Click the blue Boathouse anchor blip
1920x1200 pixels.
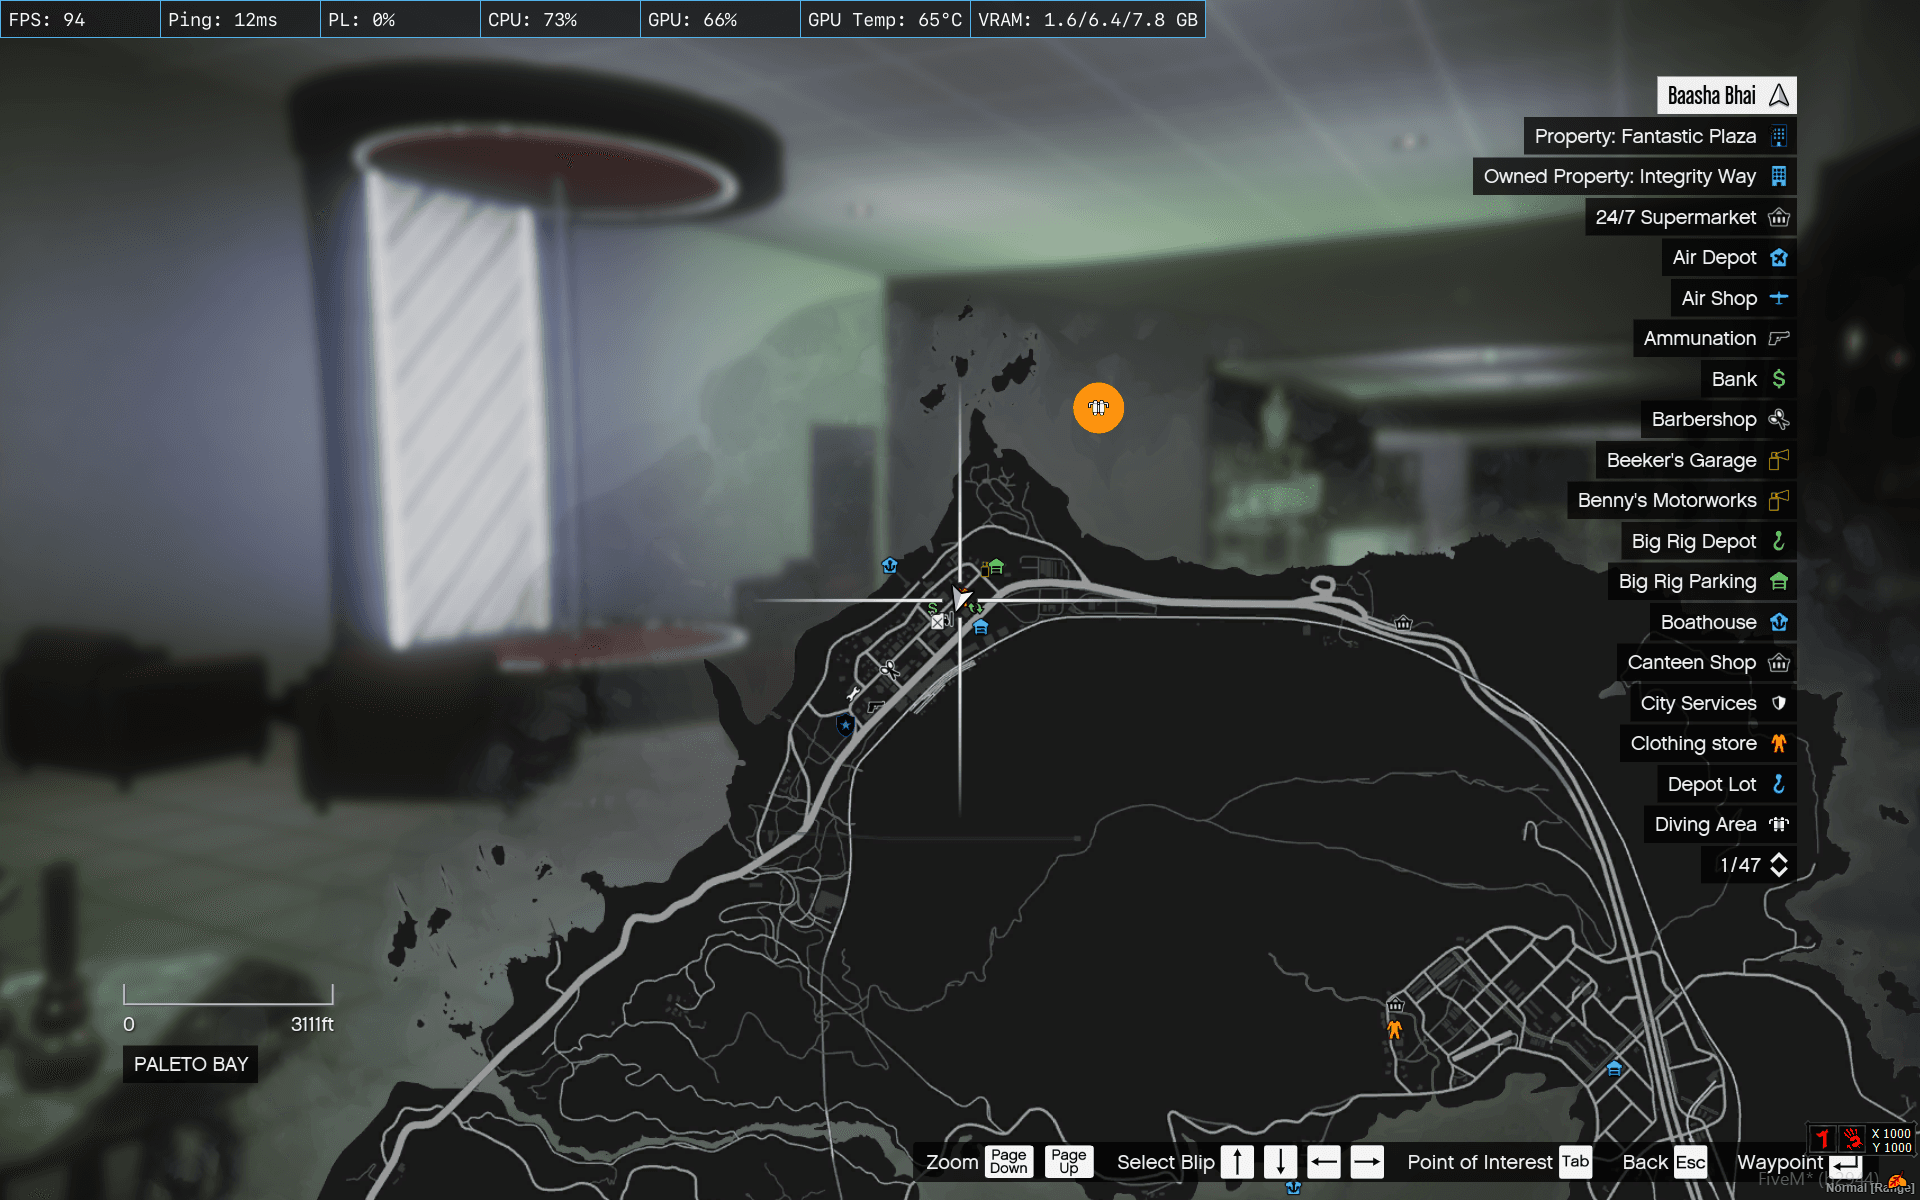(889, 565)
